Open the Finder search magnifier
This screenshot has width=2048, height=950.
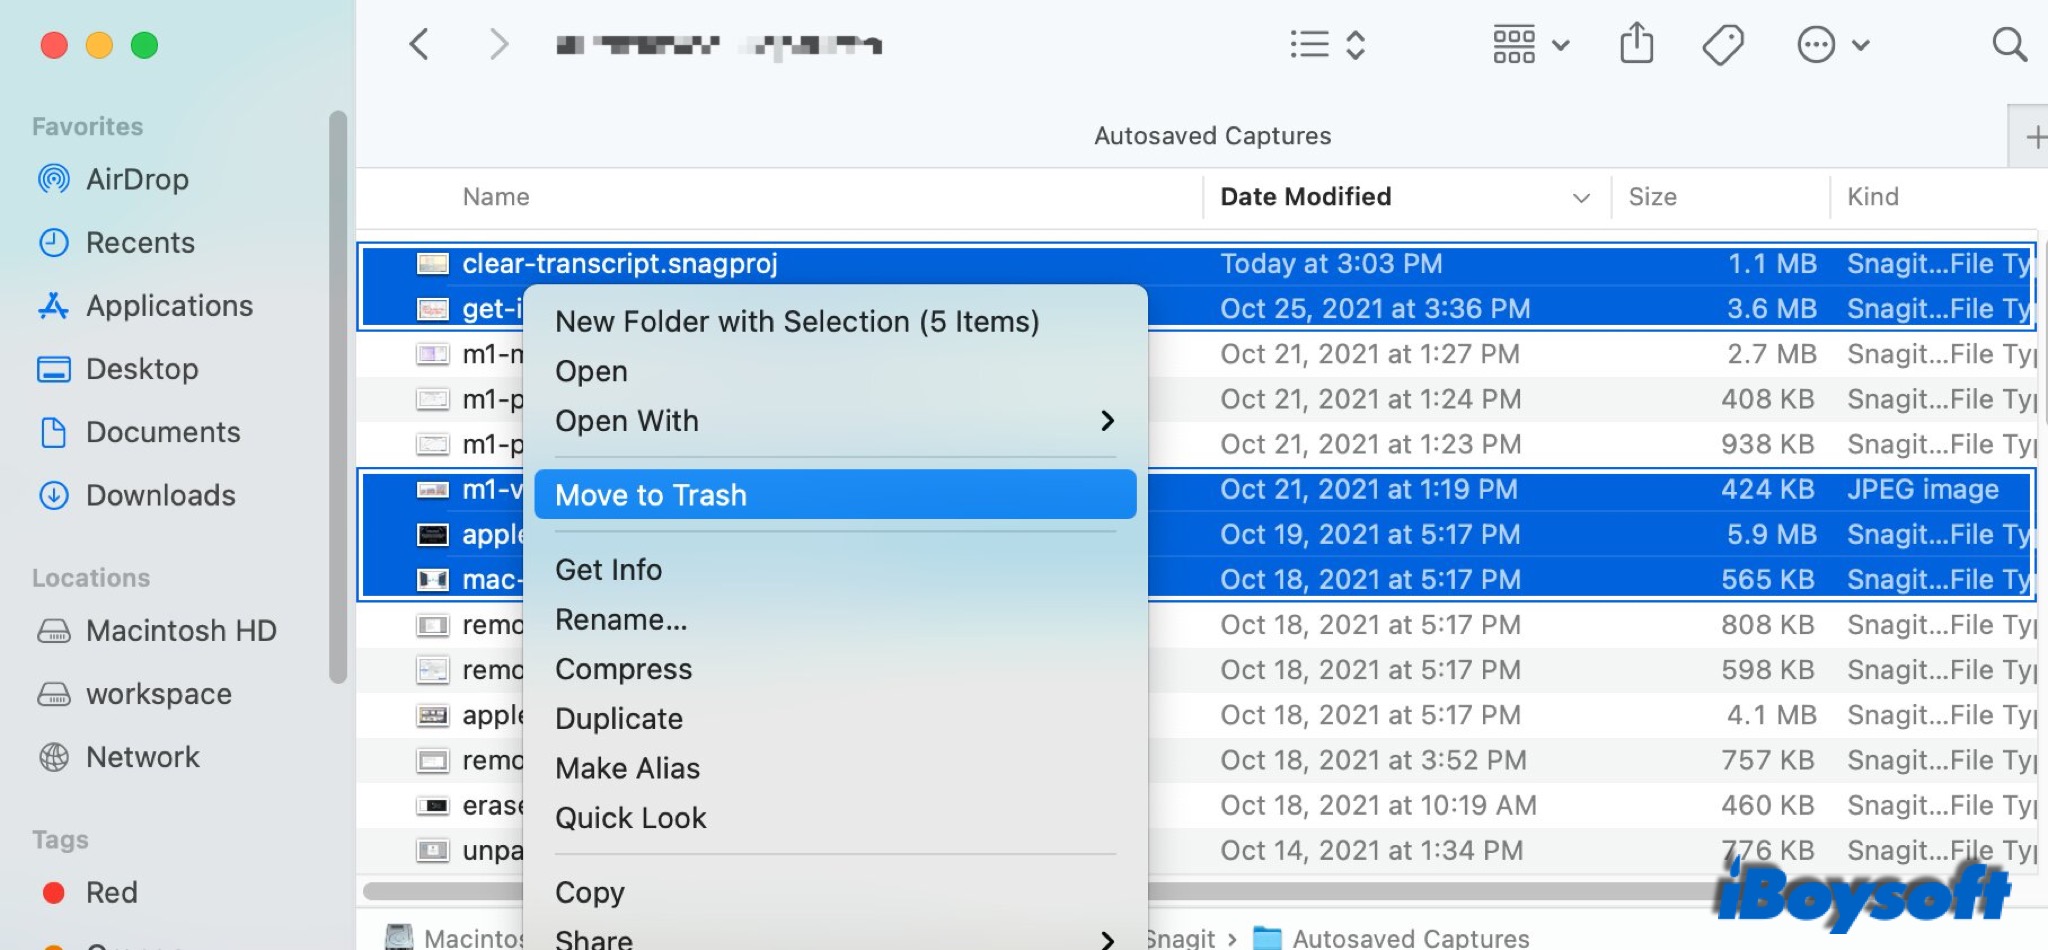[x=2008, y=45]
